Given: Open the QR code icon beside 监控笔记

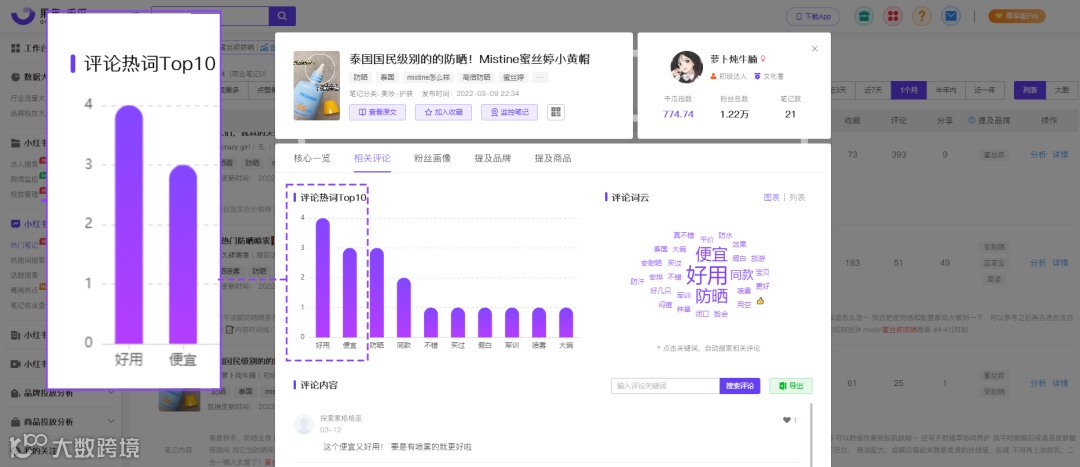Looking at the screenshot, I should click(x=556, y=112).
